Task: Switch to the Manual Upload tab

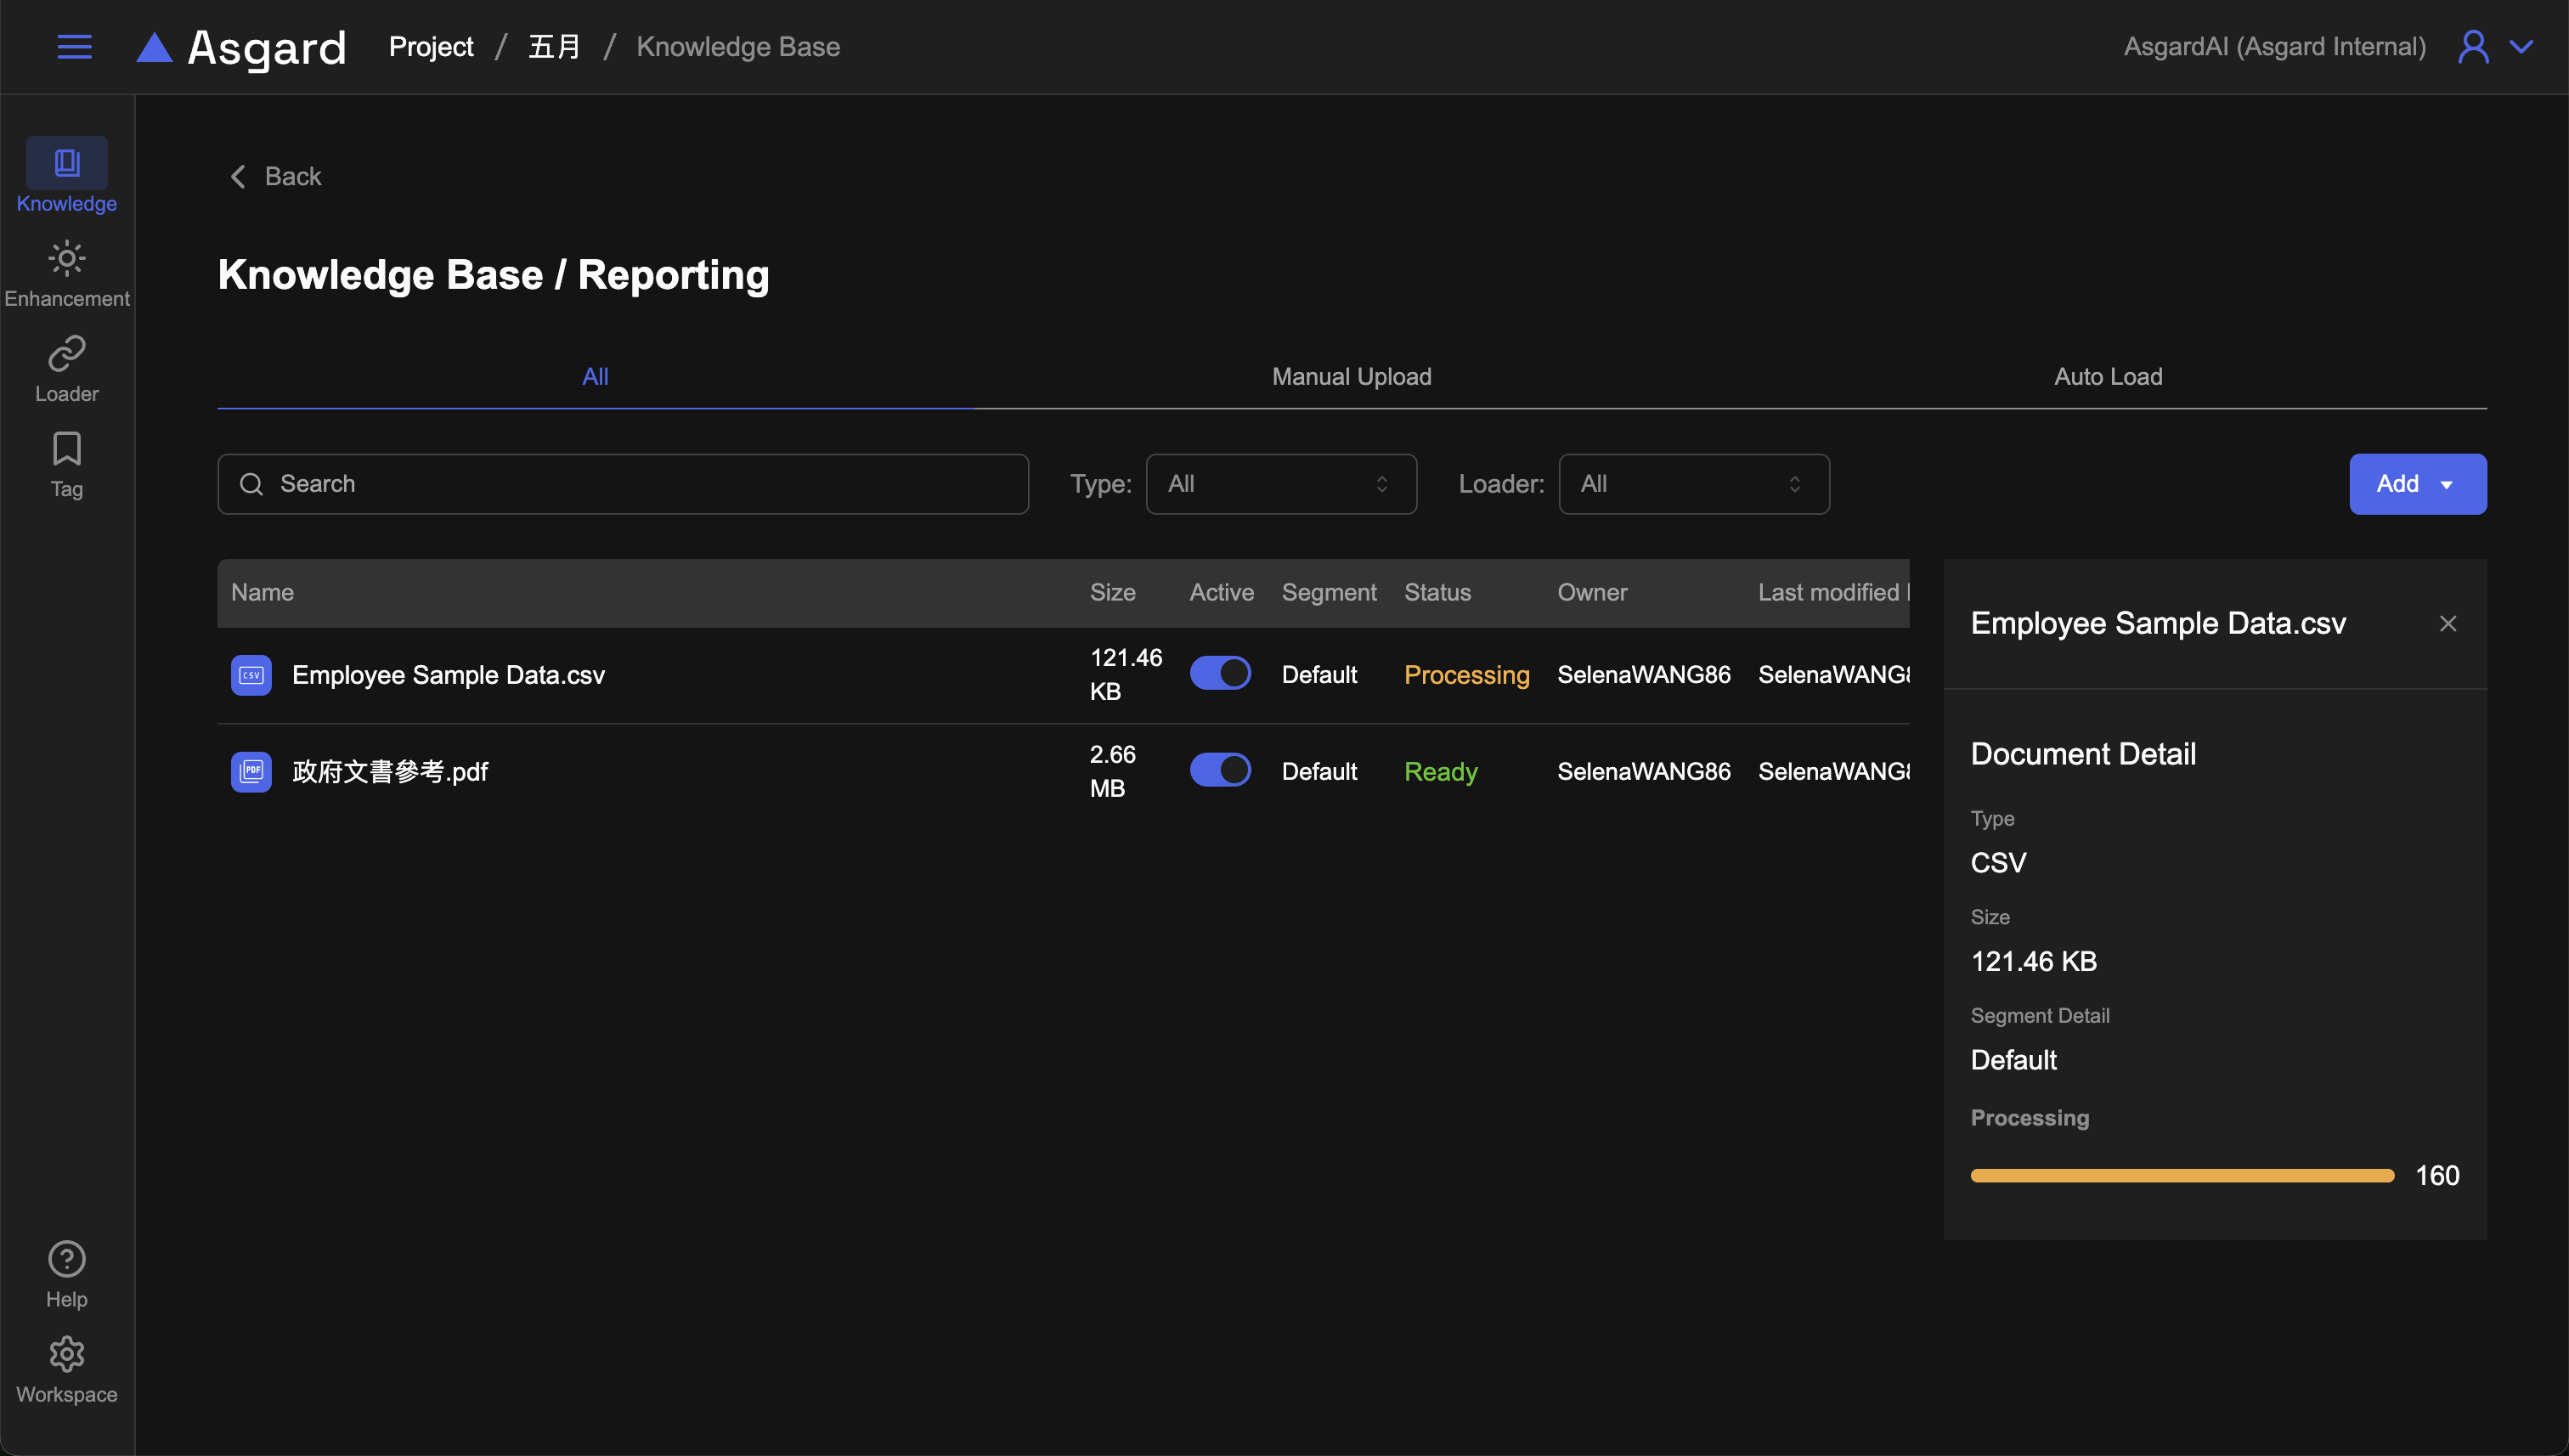Action: click(1351, 377)
